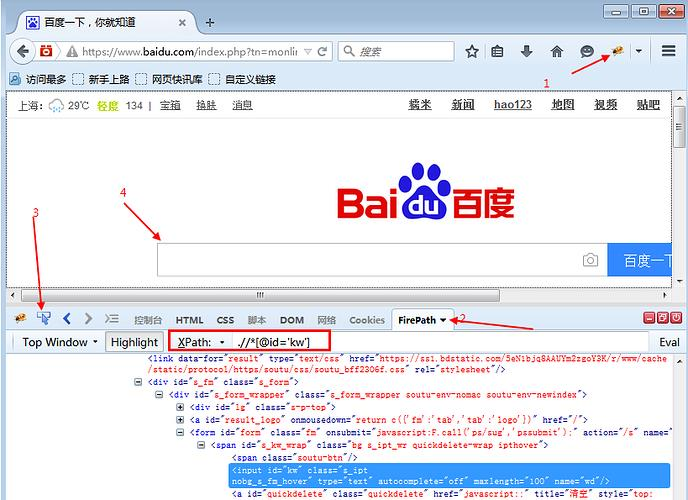Open the 自定义链接 bookmark
The image size is (688, 500).
pos(242,79)
